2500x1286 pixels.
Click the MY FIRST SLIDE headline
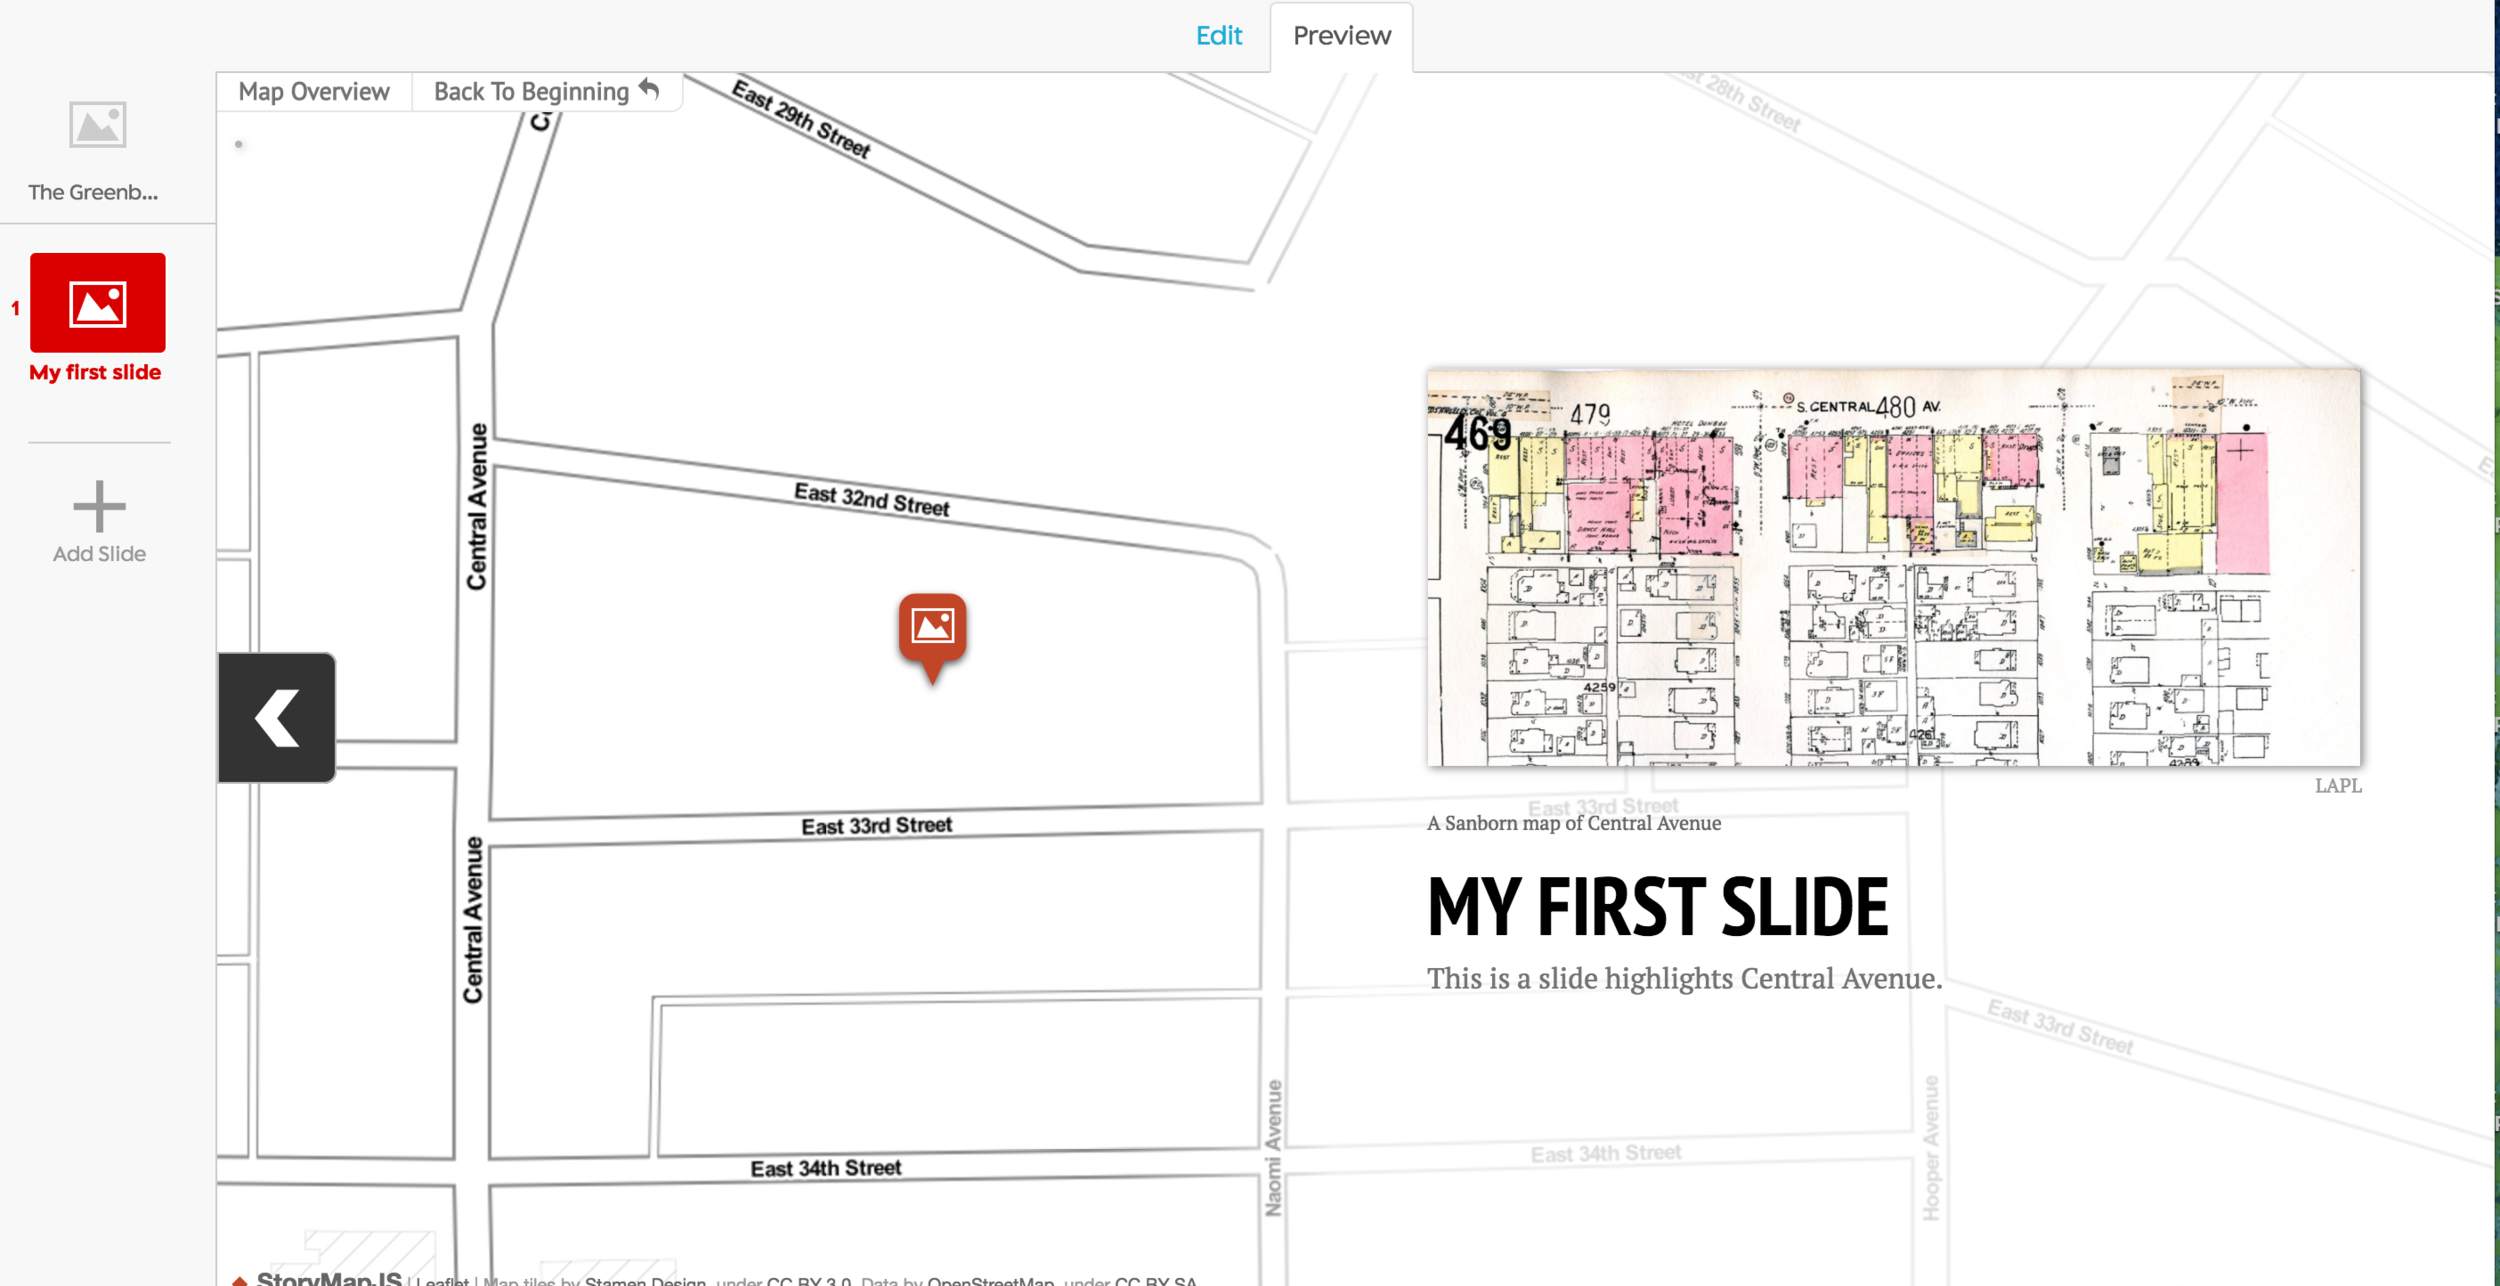click(x=1657, y=906)
